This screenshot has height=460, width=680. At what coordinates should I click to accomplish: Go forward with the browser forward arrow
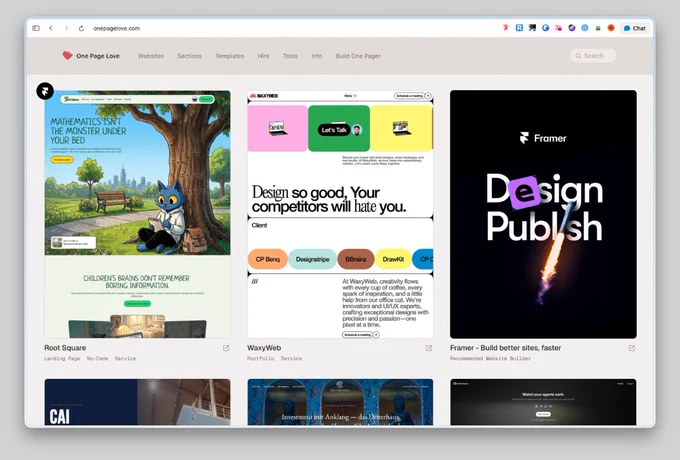tap(66, 28)
